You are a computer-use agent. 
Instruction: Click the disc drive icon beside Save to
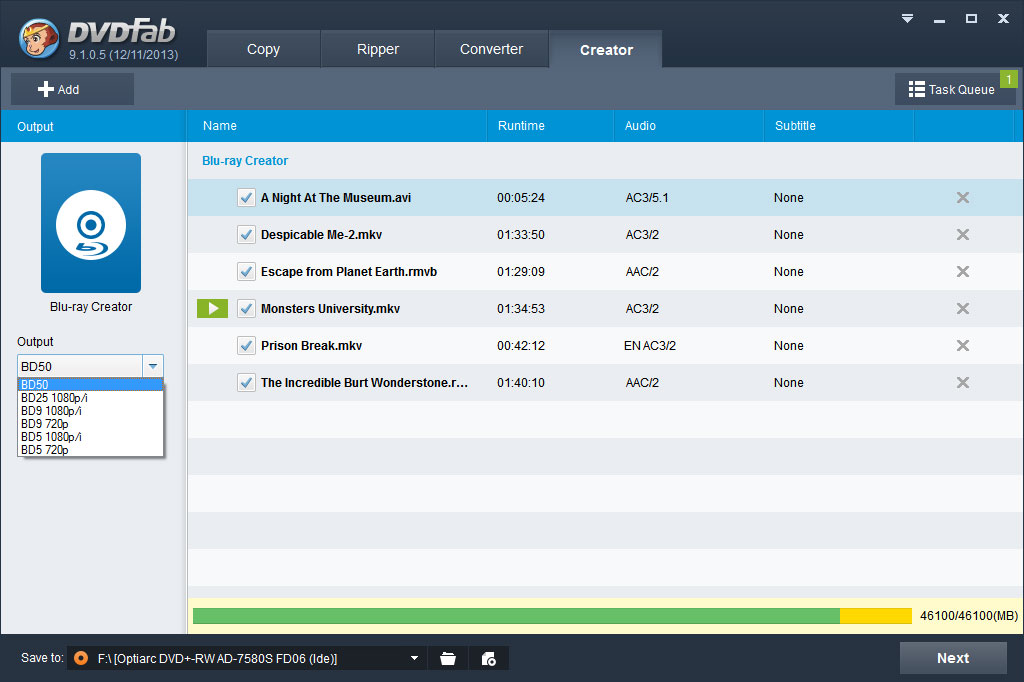coord(81,658)
